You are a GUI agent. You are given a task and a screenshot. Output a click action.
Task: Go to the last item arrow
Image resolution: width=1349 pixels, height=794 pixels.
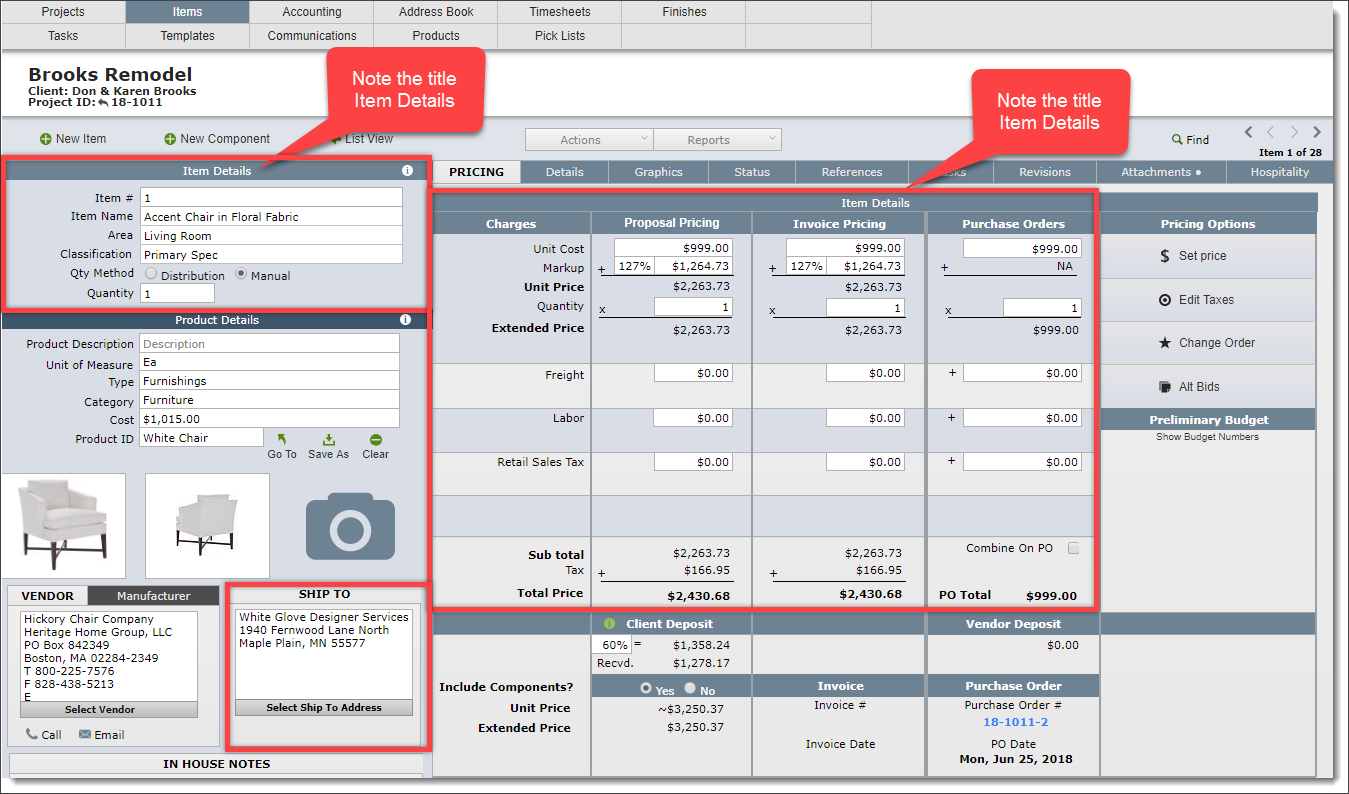tap(1317, 132)
